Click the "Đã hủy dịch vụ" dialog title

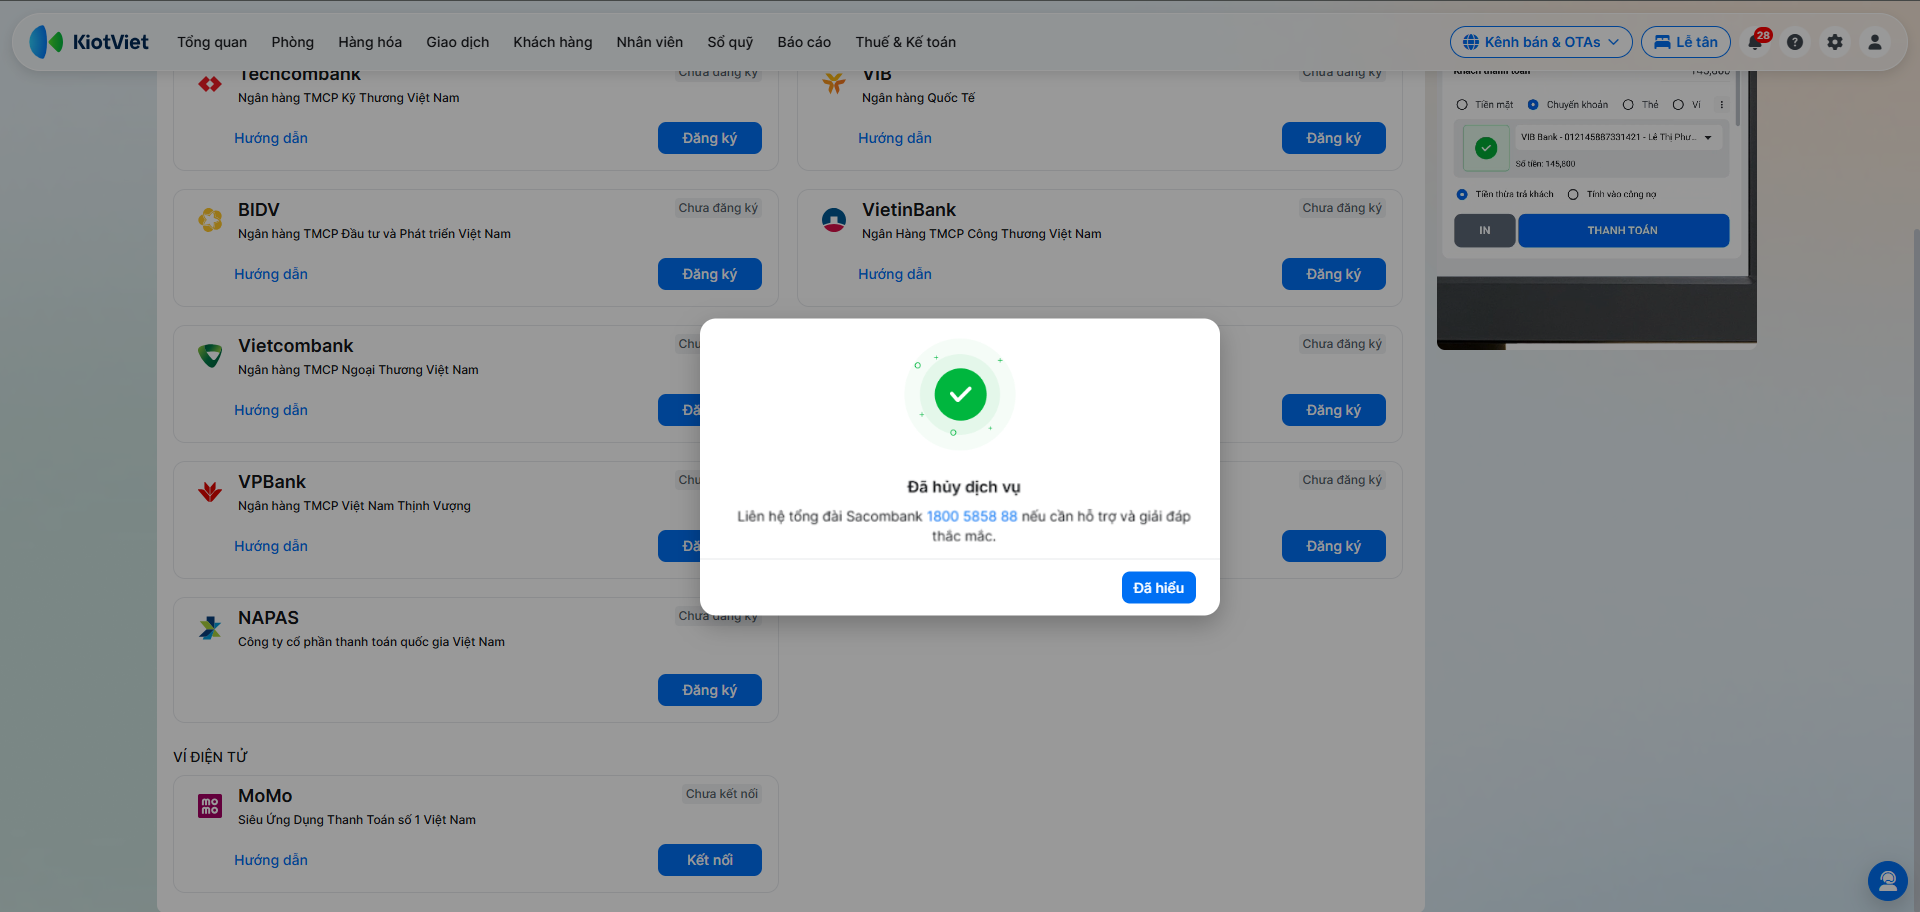click(x=964, y=487)
